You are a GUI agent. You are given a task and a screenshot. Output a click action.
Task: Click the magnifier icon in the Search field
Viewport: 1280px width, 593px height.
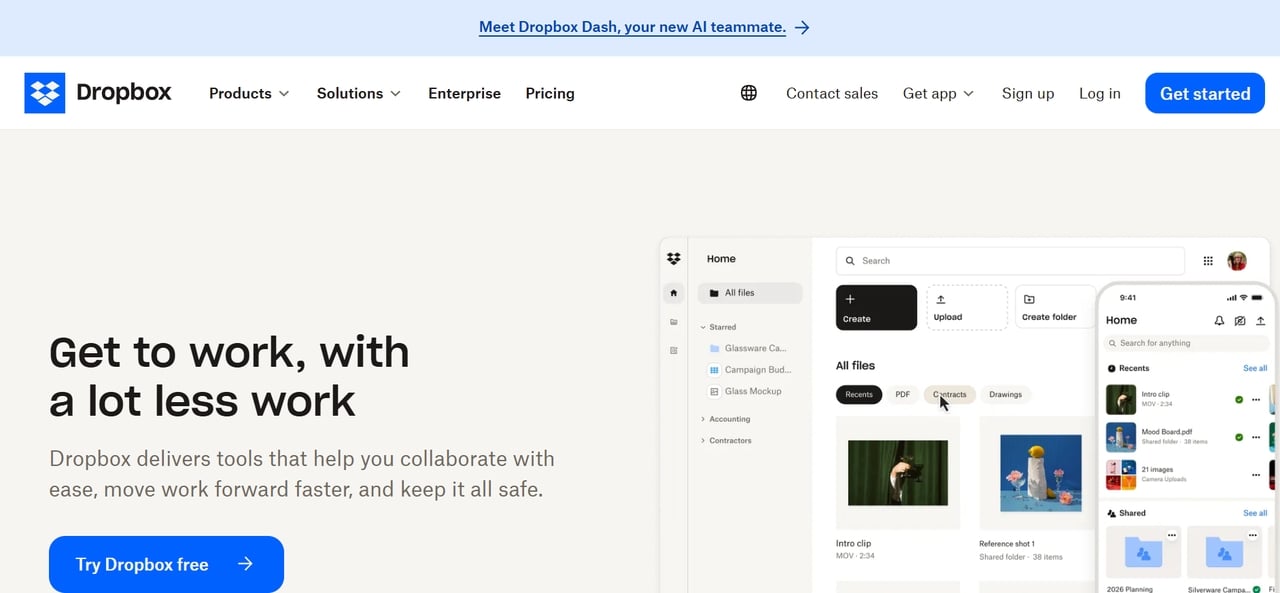pos(851,261)
